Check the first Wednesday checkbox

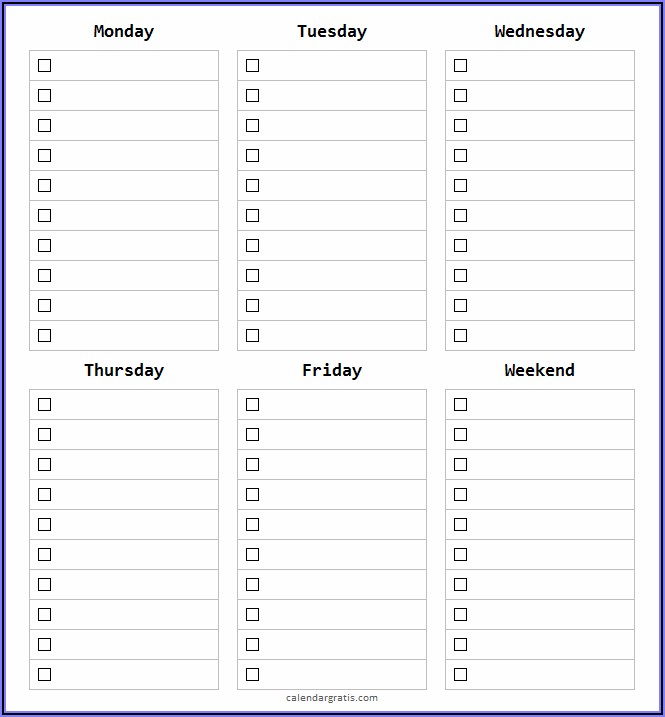(460, 66)
